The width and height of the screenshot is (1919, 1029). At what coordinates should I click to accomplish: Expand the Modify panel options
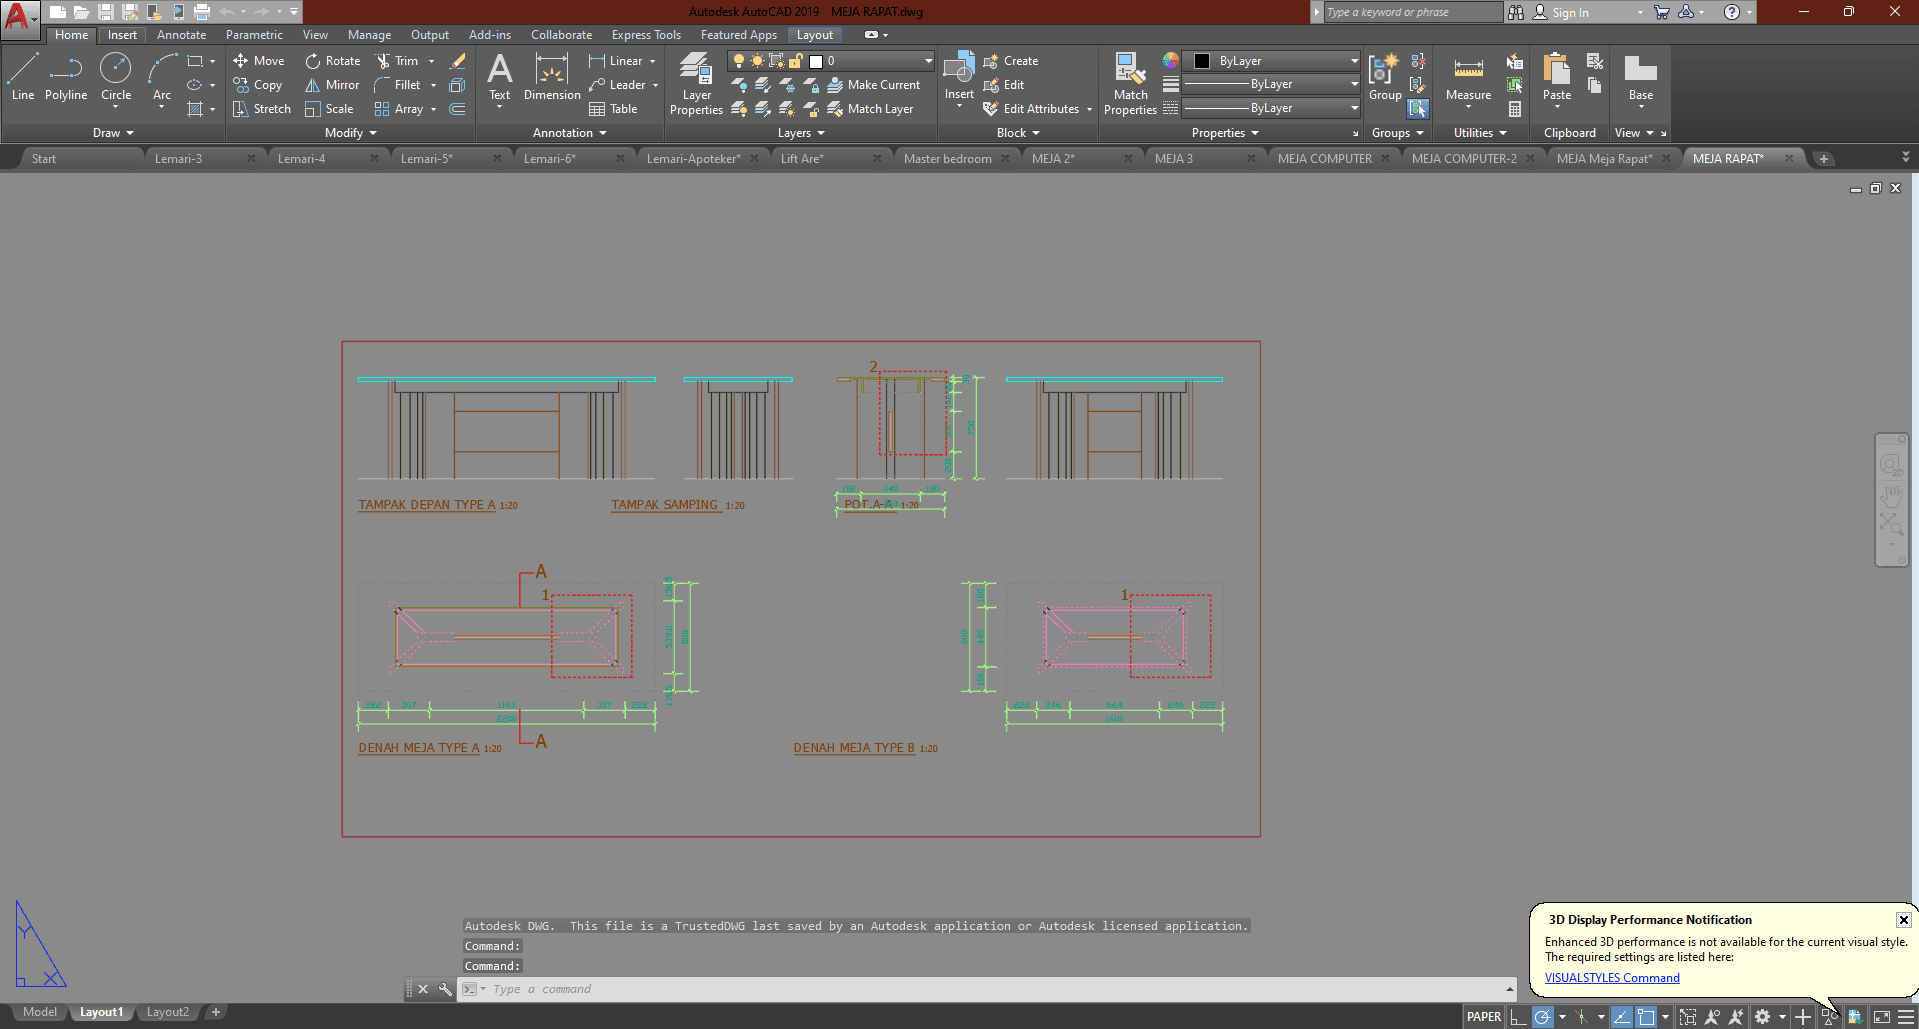351,133
